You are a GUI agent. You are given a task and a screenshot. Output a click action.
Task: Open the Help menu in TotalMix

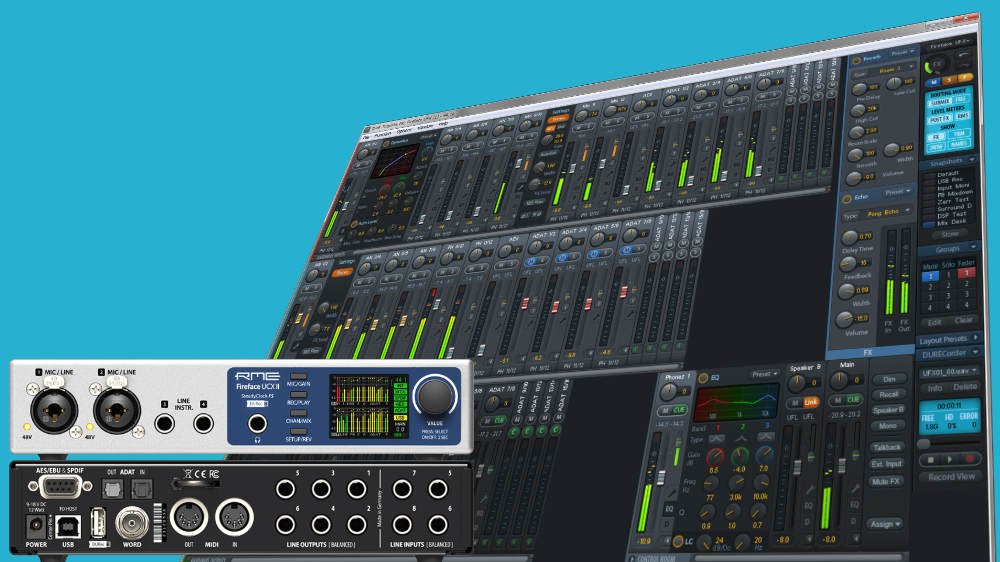point(443,124)
